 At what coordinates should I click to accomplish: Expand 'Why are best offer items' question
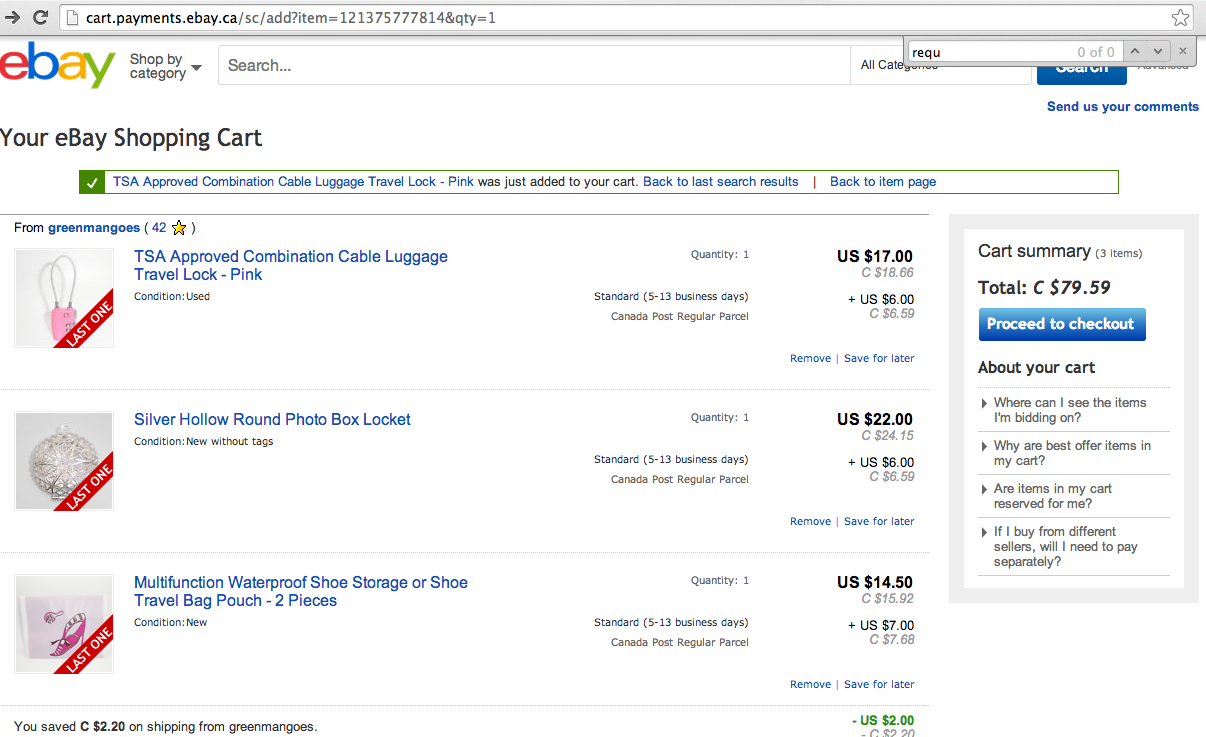coord(1072,453)
